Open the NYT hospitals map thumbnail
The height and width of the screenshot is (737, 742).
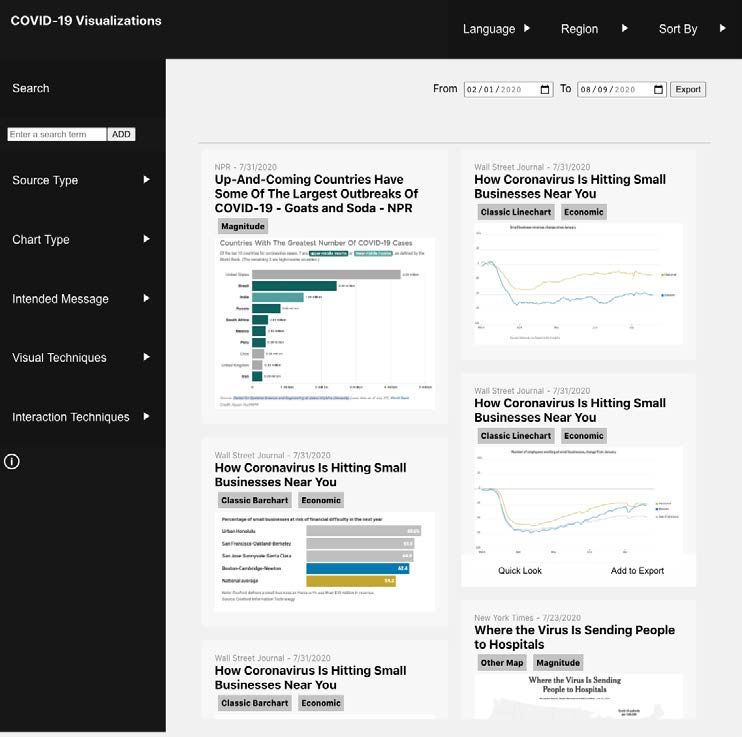pos(578,696)
